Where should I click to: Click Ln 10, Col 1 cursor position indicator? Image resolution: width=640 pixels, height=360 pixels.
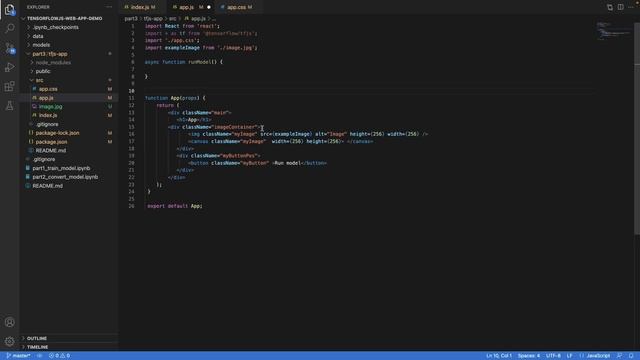(498, 356)
